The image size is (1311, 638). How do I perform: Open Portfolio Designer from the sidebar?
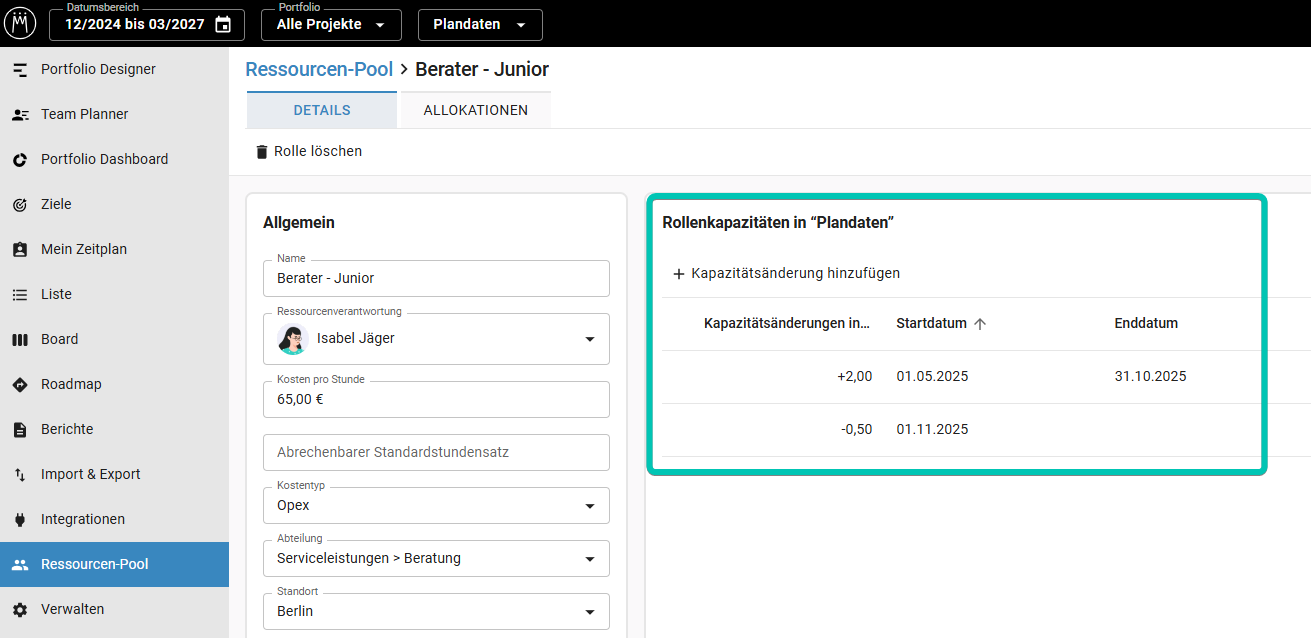coord(114,70)
